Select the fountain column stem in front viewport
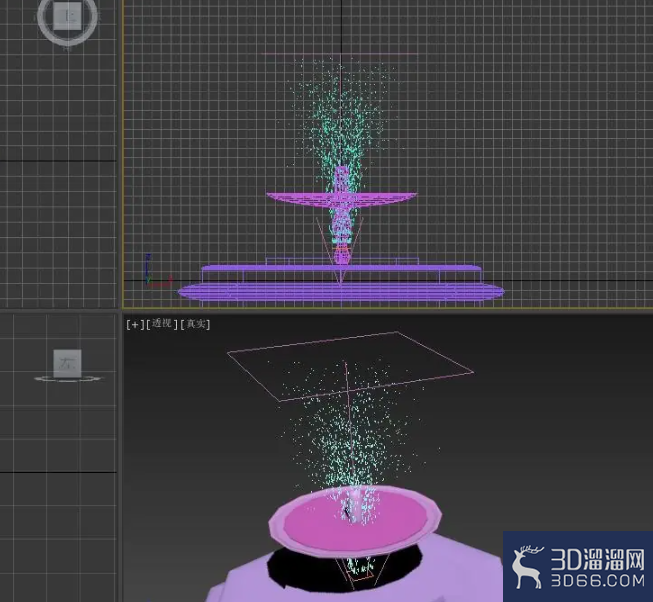The width and height of the screenshot is (653, 602). 341,227
